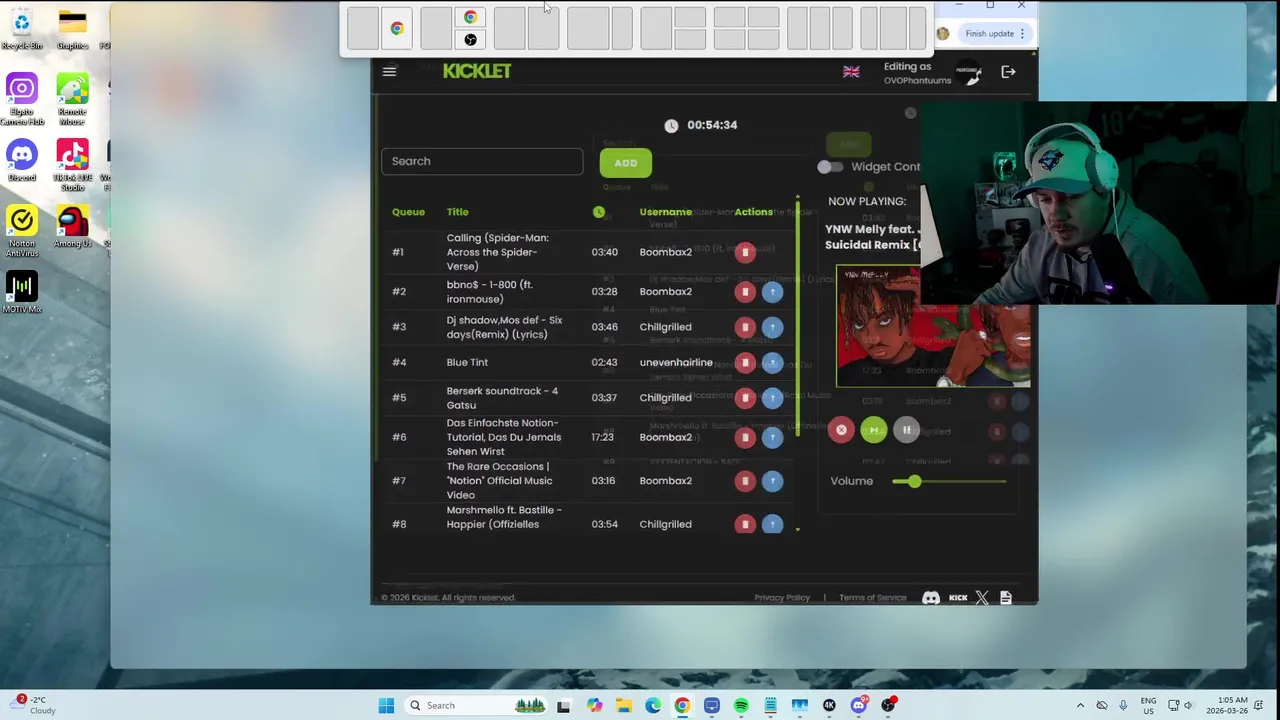This screenshot has width=1280, height=720.
Task: Move Berserk soundtrack up in queue
Action: (772, 398)
